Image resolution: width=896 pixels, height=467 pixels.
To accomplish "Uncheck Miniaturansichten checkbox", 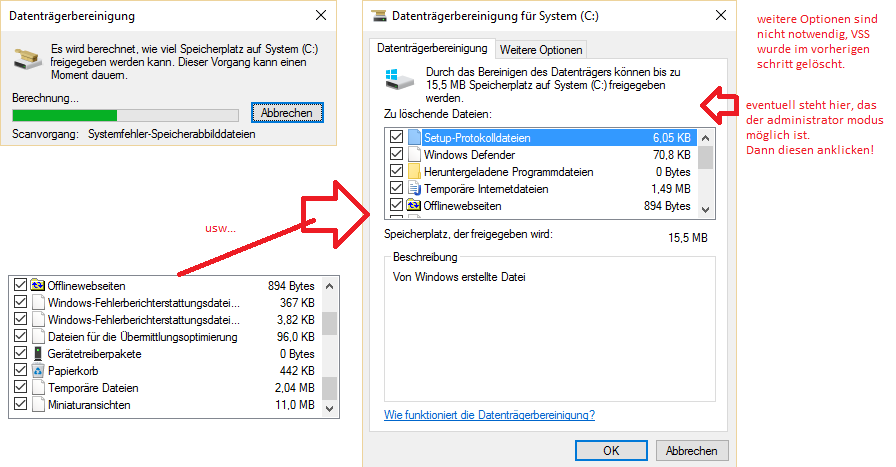I will click(21, 404).
